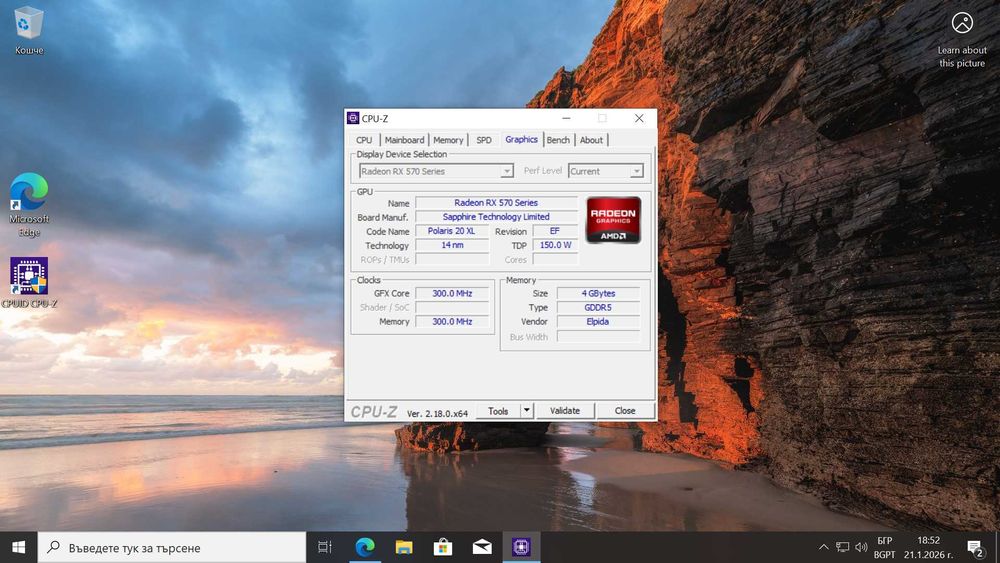Click the Sapphire Technology Limited value

[x=496, y=217]
